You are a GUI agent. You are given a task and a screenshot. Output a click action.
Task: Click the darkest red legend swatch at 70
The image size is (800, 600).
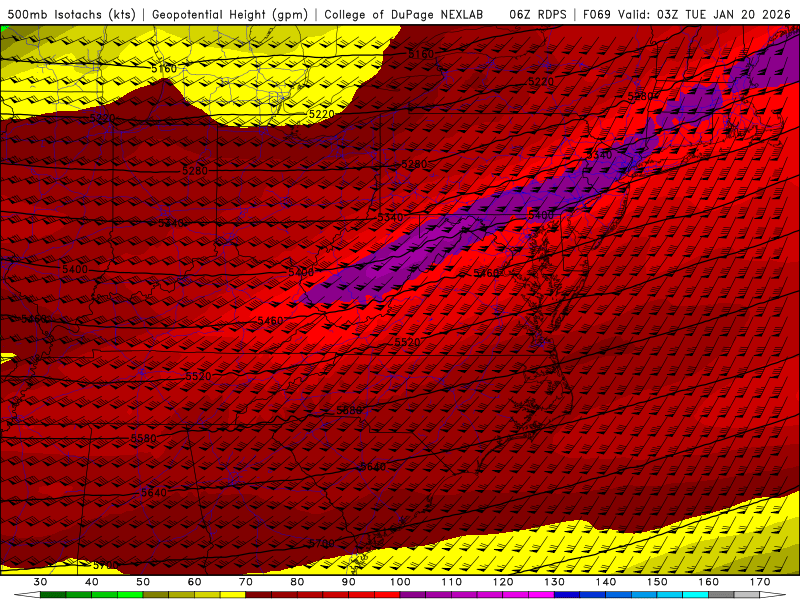[259, 595]
